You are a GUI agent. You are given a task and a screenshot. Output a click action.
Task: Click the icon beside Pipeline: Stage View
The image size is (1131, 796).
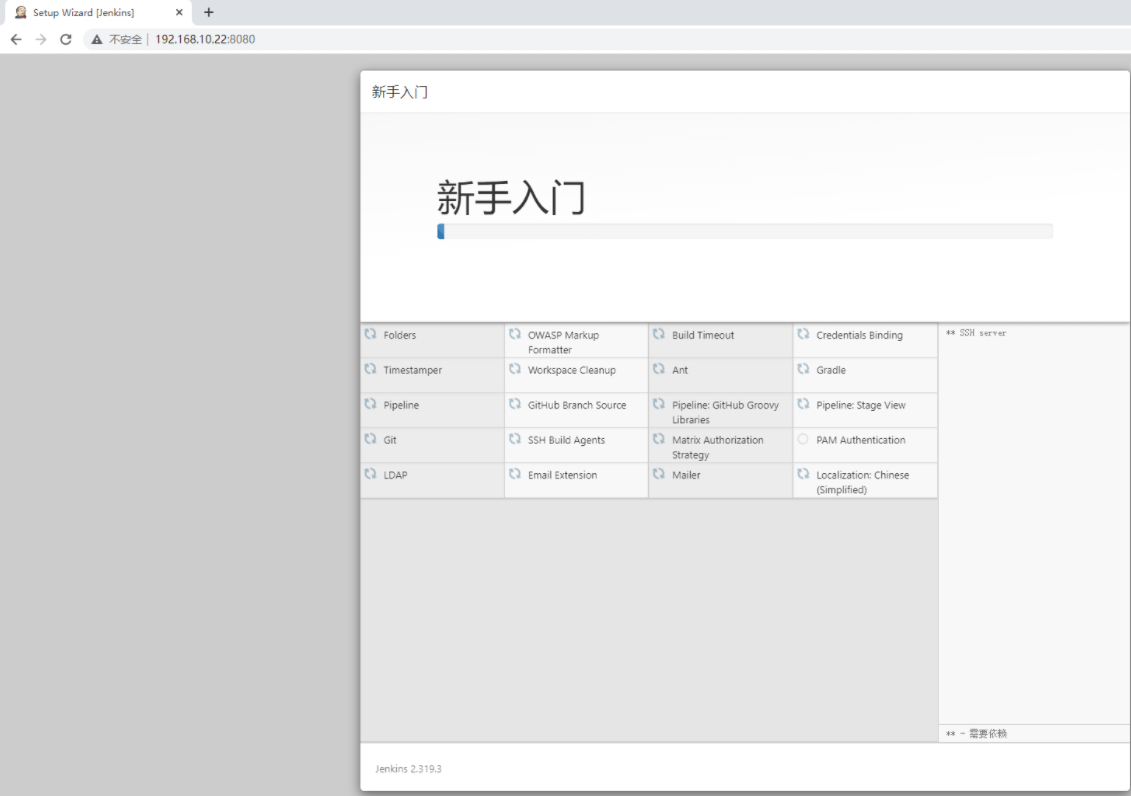point(804,404)
